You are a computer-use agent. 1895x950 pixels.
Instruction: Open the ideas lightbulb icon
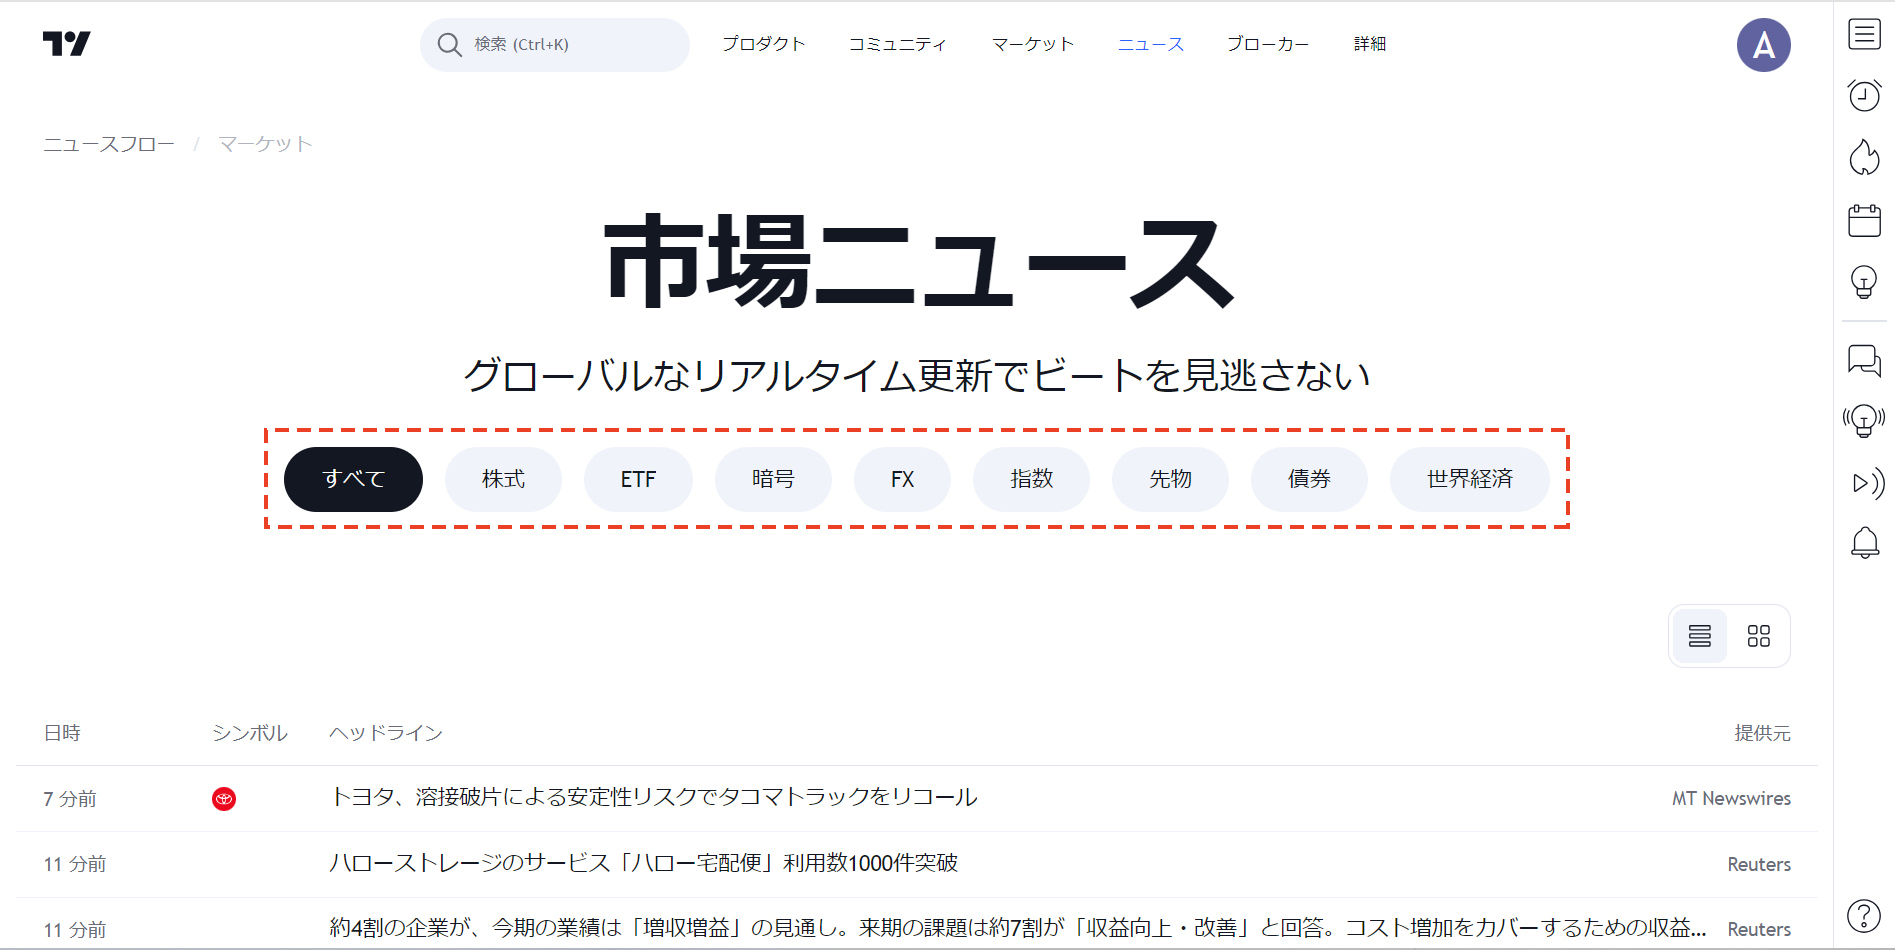click(x=1864, y=282)
